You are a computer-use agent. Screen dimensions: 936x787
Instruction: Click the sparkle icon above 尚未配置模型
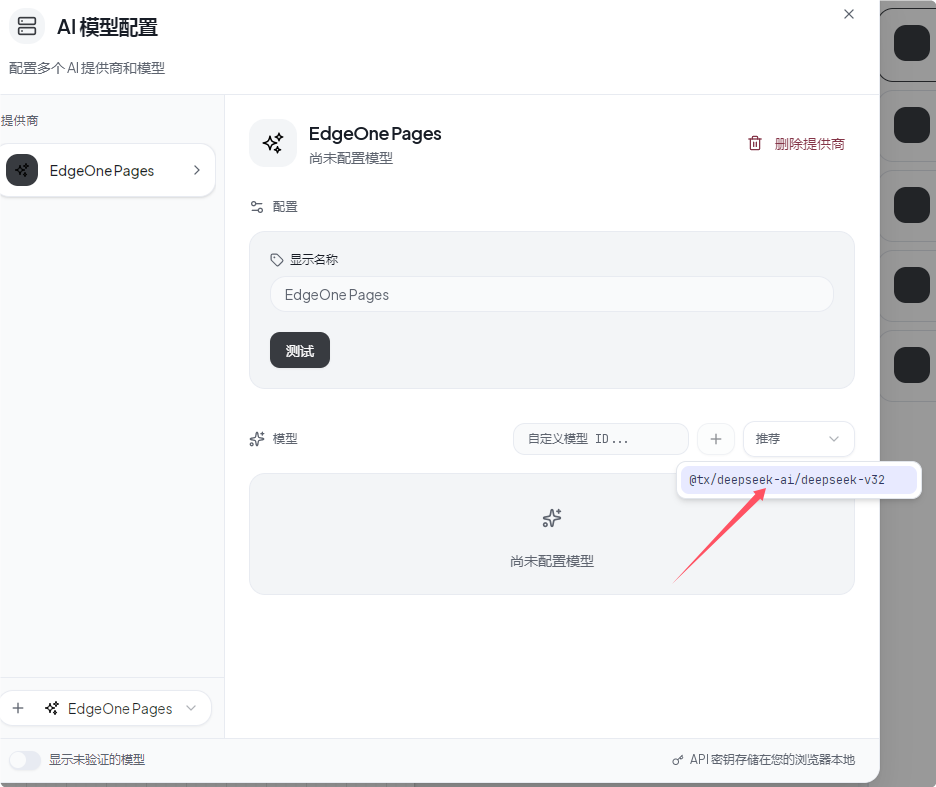[x=552, y=518]
